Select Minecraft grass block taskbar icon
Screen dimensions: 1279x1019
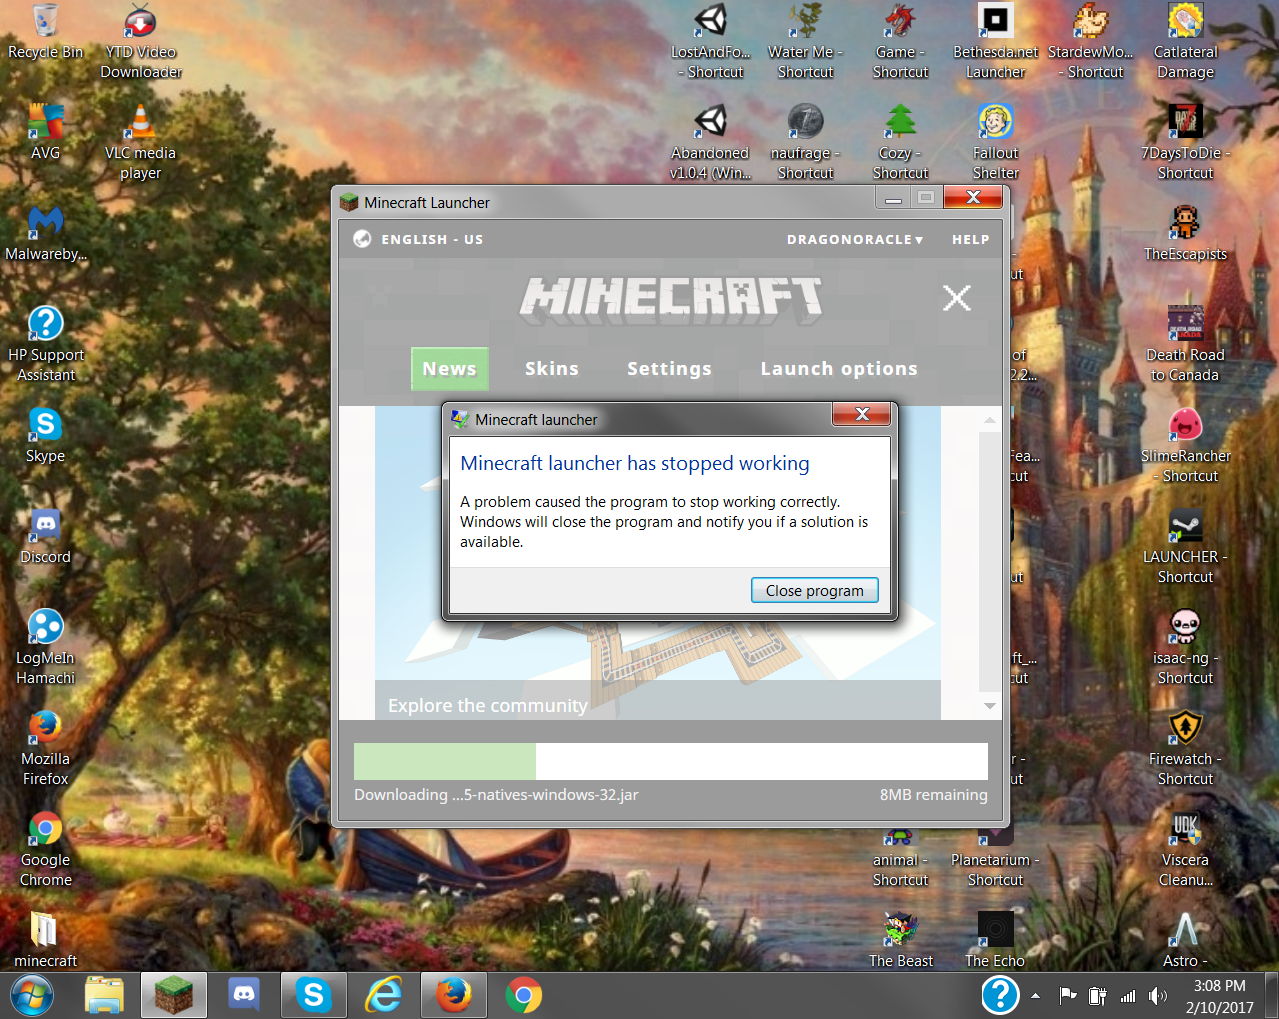coord(174,995)
